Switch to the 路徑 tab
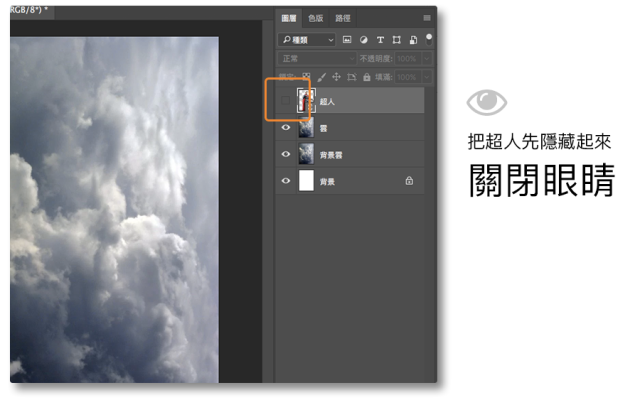This screenshot has height=400, width=640. [x=343, y=18]
